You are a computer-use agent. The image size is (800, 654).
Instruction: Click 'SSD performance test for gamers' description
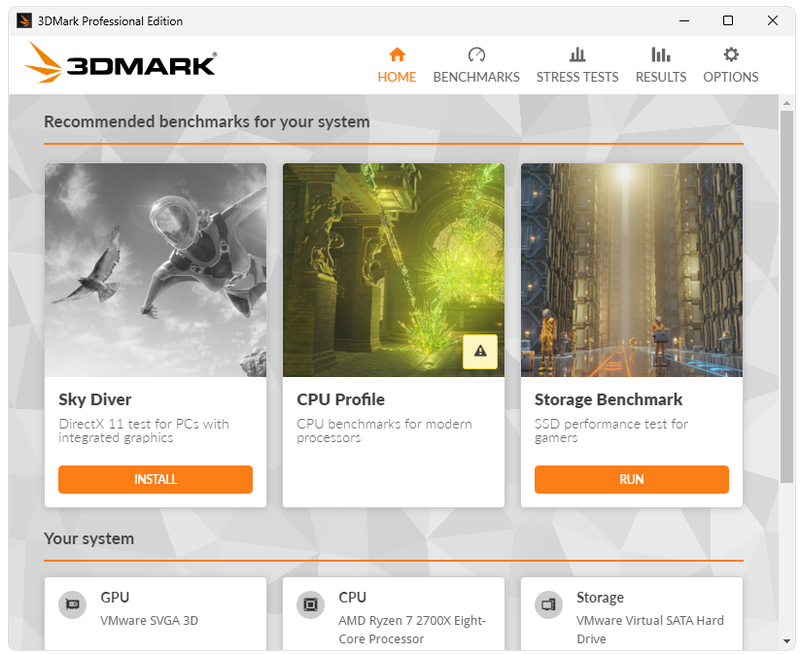[611, 431]
